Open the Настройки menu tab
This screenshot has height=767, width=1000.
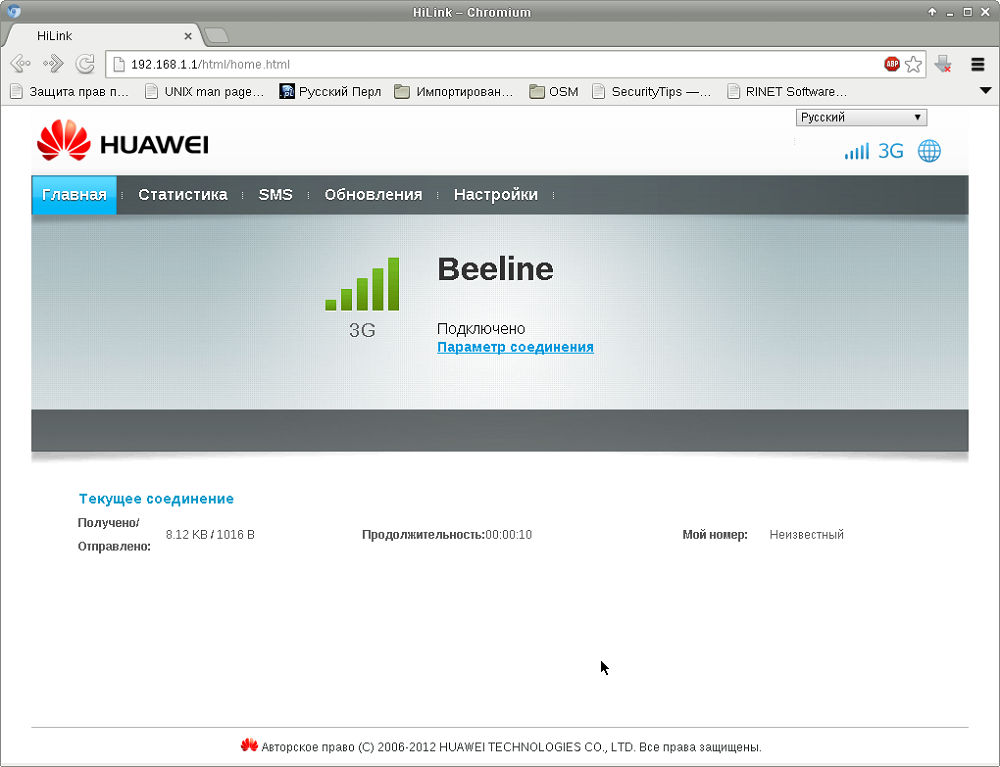496,194
